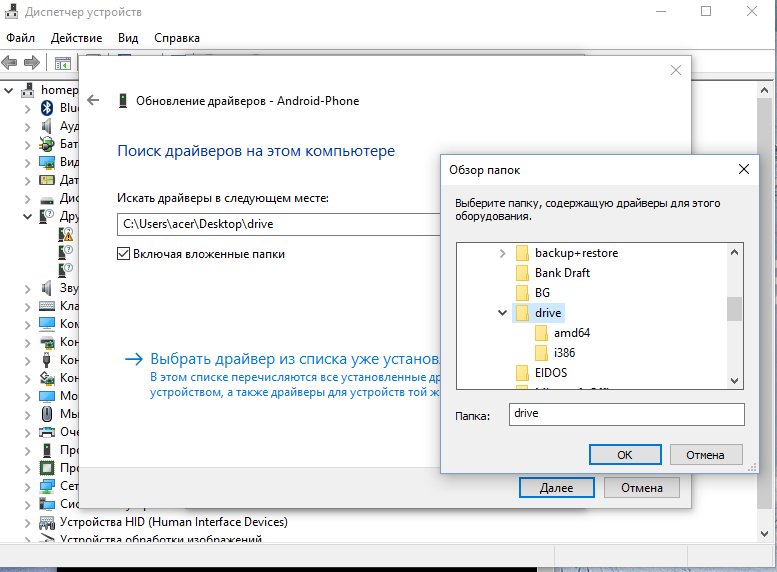This screenshot has width=777, height=572.
Task: Click the folder tree vertical scrollbar thumb
Action: tap(734, 308)
